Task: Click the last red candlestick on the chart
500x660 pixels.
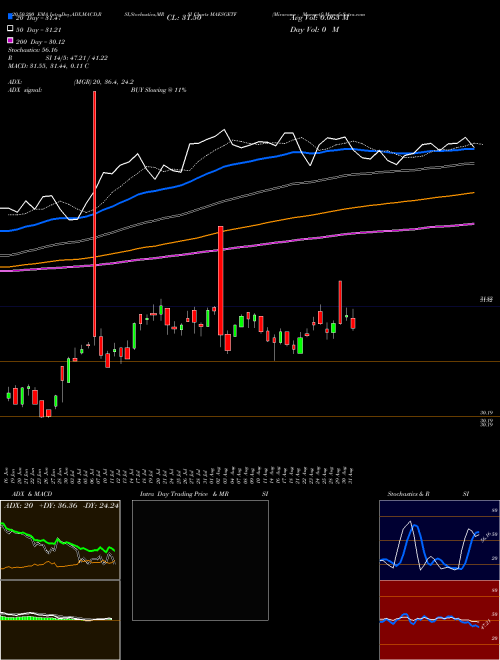Action: pyautogui.click(x=353, y=323)
